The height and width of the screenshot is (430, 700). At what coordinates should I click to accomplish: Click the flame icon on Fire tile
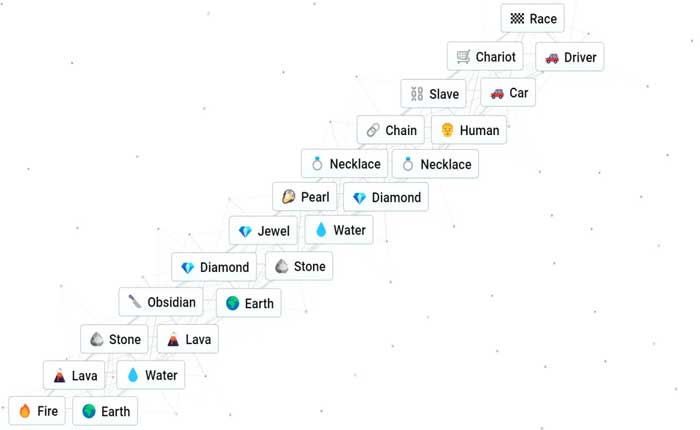coord(25,411)
